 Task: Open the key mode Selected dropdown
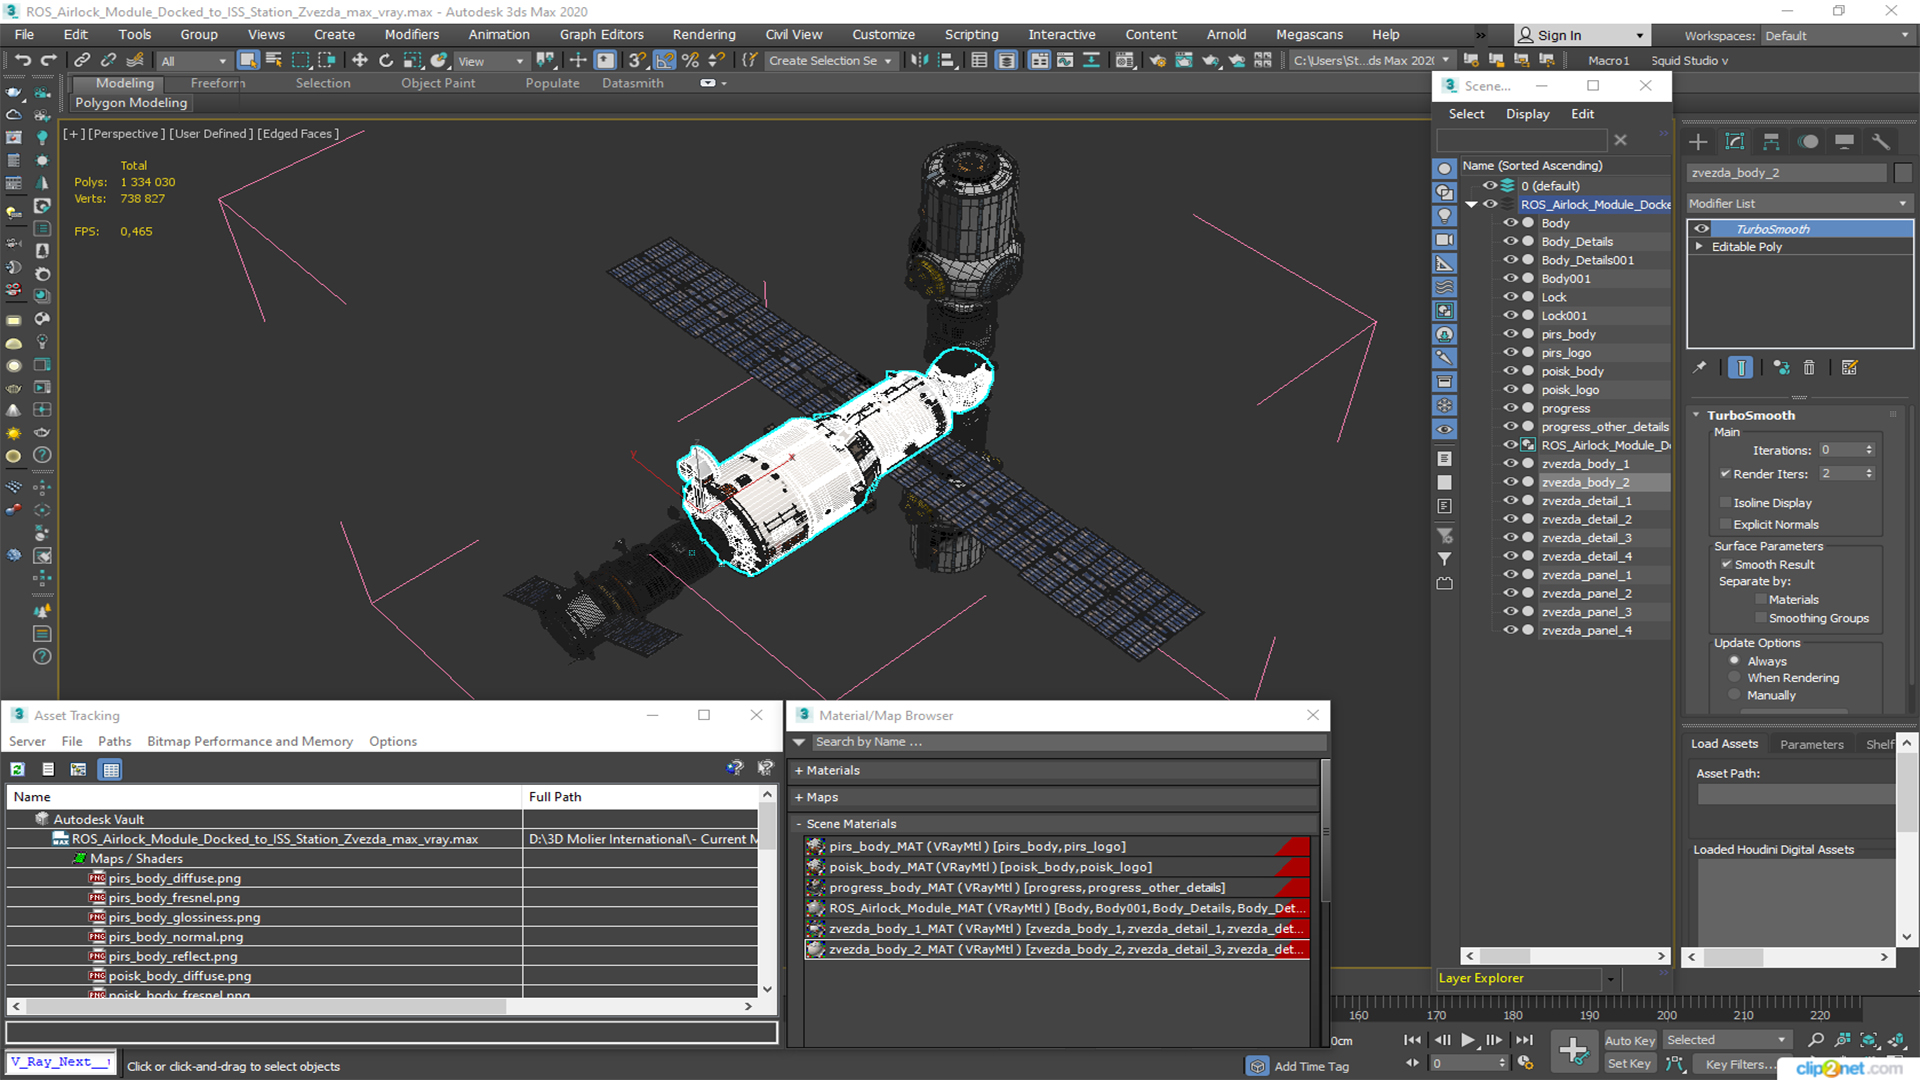(1726, 1040)
